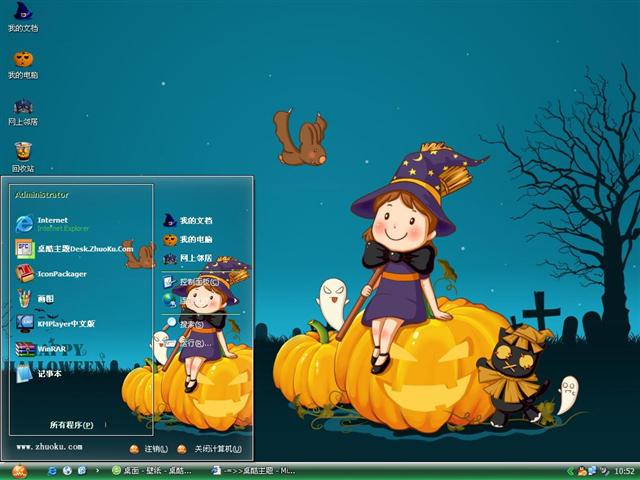Launch KMPlayer中文版 from start menu
Viewport: 640px width, 480px height.
[x=56, y=324]
